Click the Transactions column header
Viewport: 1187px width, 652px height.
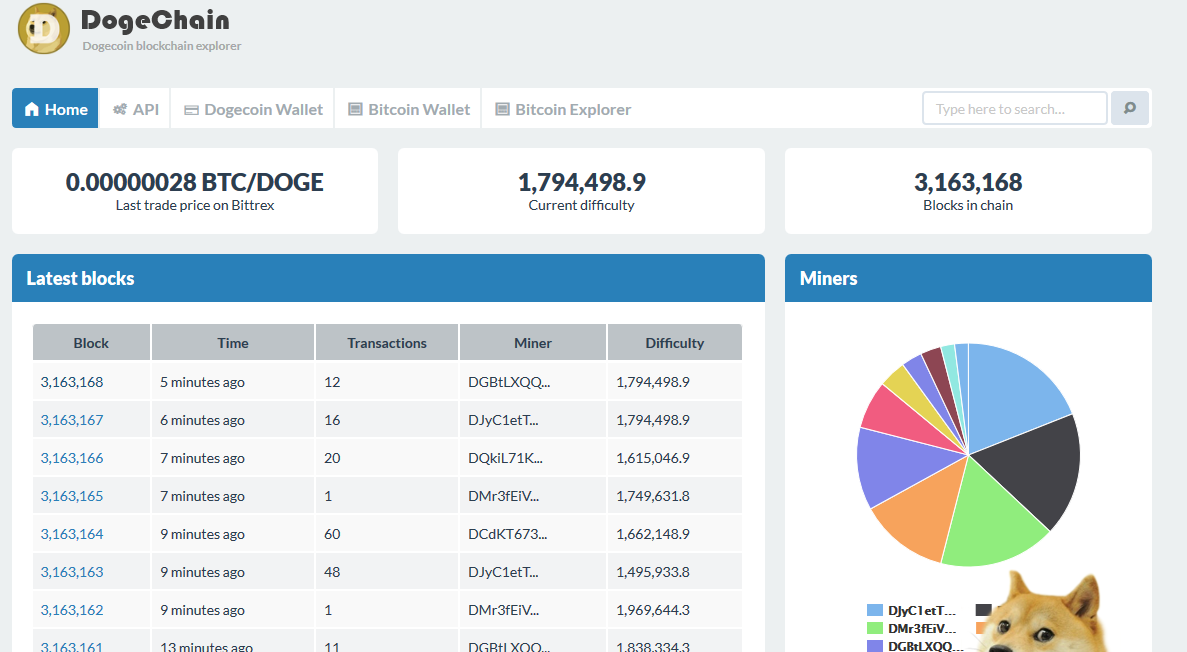(x=387, y=343)
